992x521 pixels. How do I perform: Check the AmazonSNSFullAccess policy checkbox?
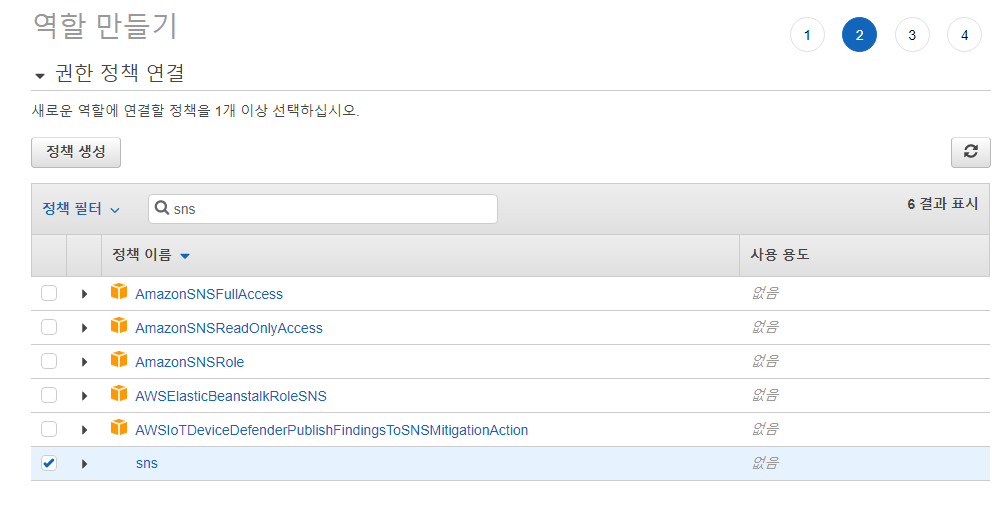(49, 293)
